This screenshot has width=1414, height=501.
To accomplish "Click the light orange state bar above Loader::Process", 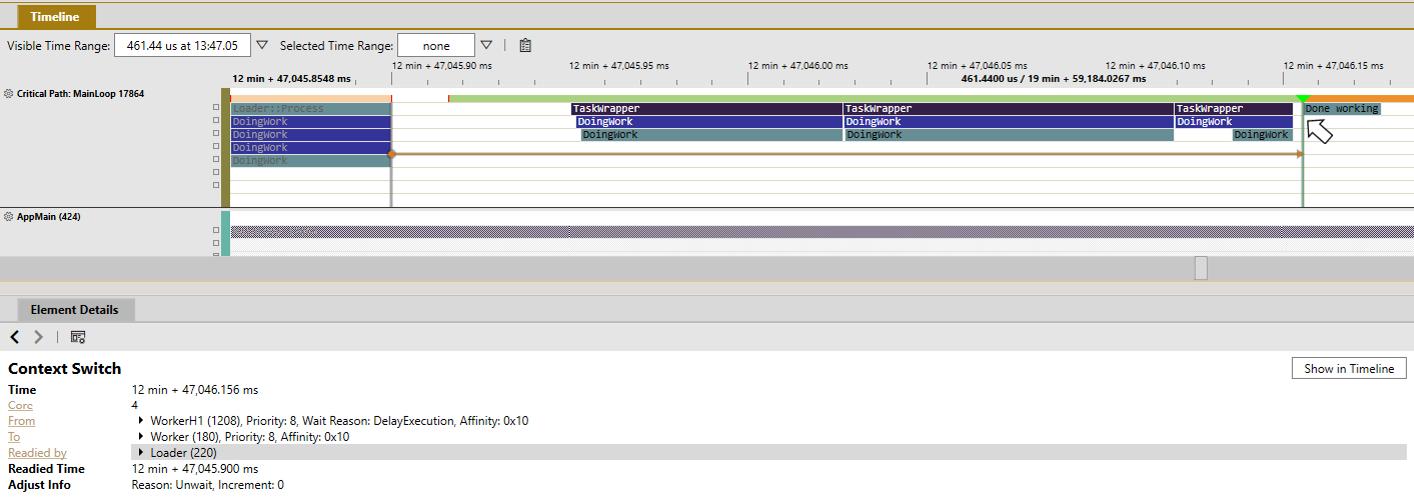I will pyautogui.click(x=310, y=99).
